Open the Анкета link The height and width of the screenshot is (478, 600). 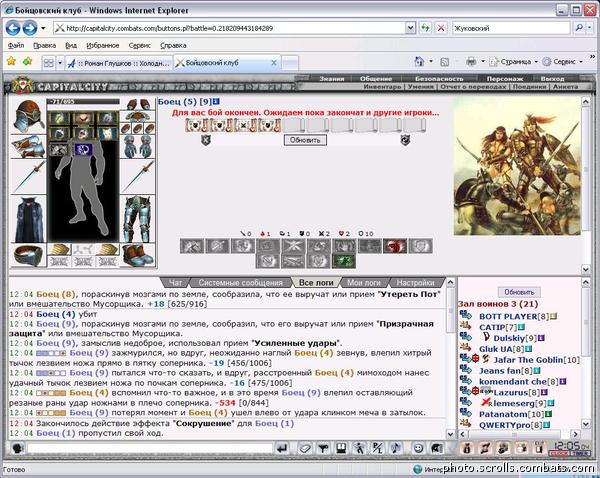pos(565,87)
